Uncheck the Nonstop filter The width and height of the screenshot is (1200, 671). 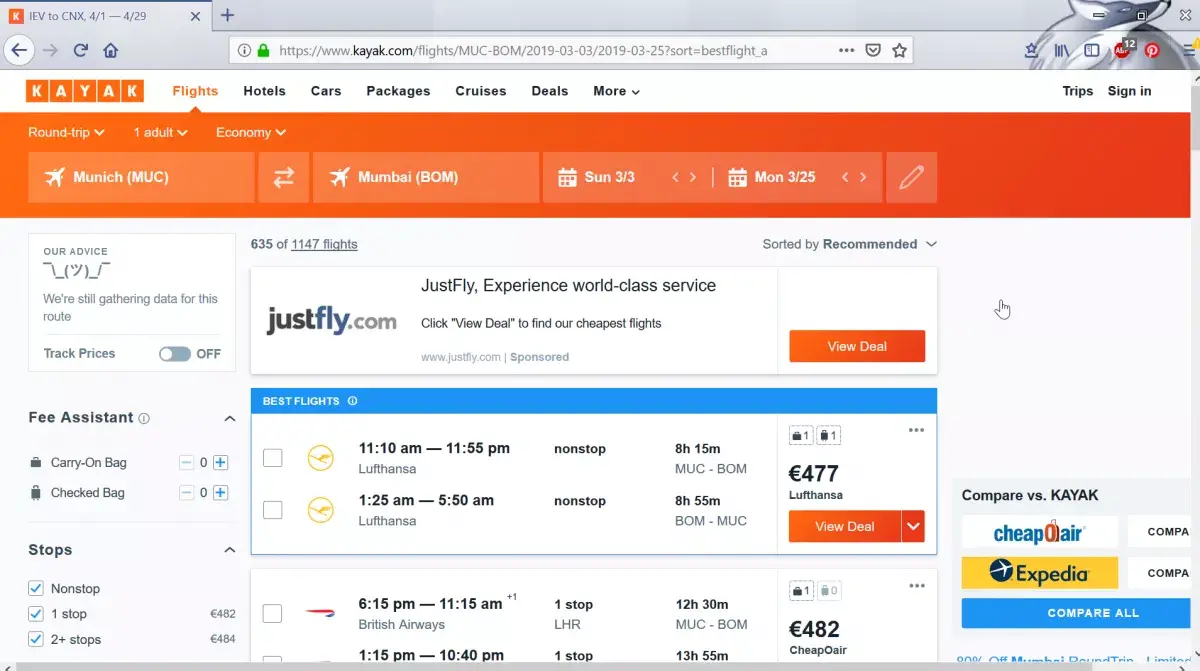click(36, 588)
